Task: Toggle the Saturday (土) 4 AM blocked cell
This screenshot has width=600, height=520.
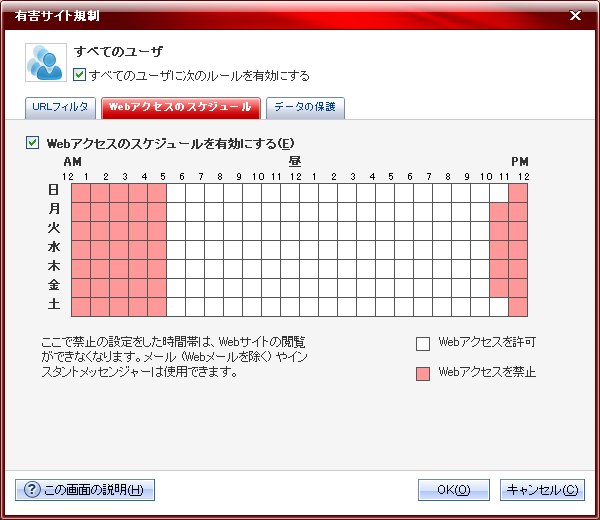Action: [x=157, y=307]
